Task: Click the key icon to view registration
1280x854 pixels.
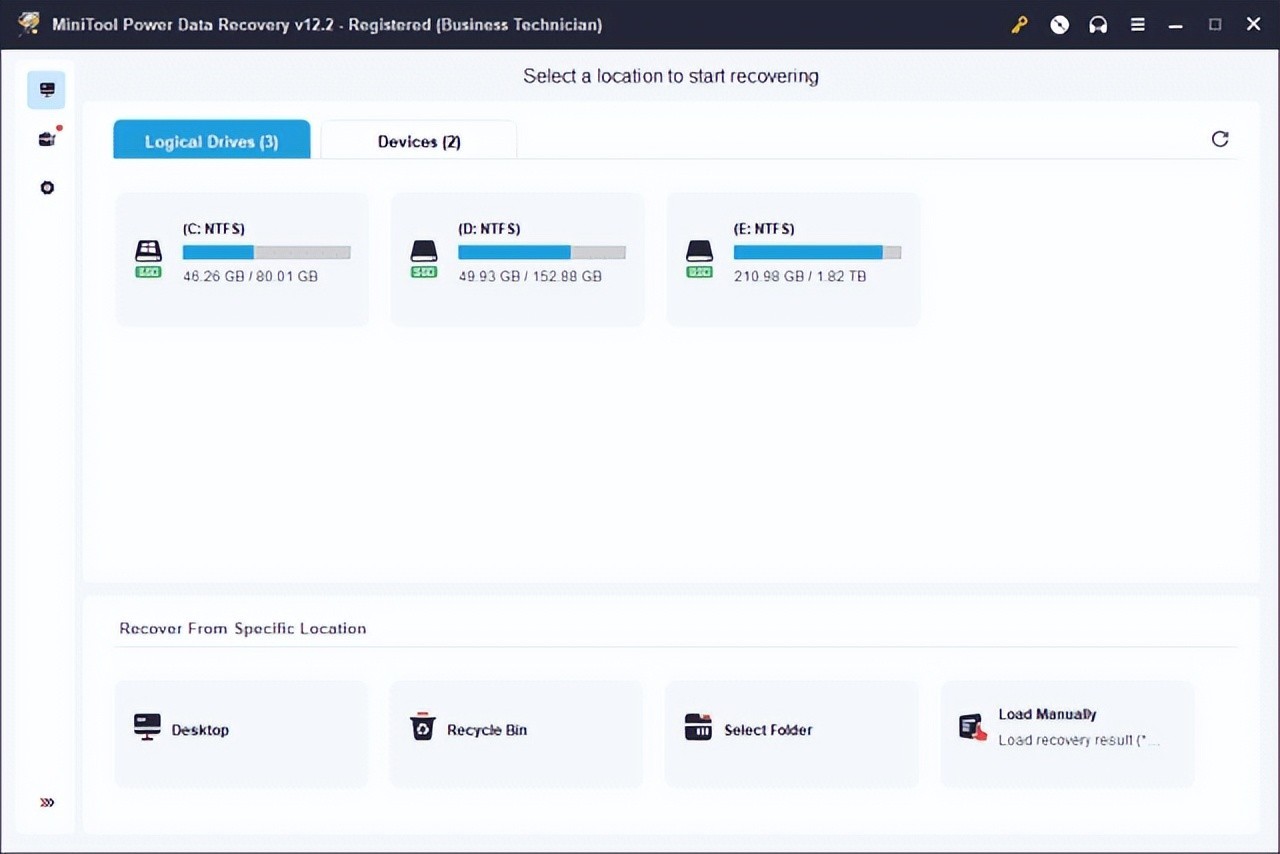Action: [x=1019, y=25]
